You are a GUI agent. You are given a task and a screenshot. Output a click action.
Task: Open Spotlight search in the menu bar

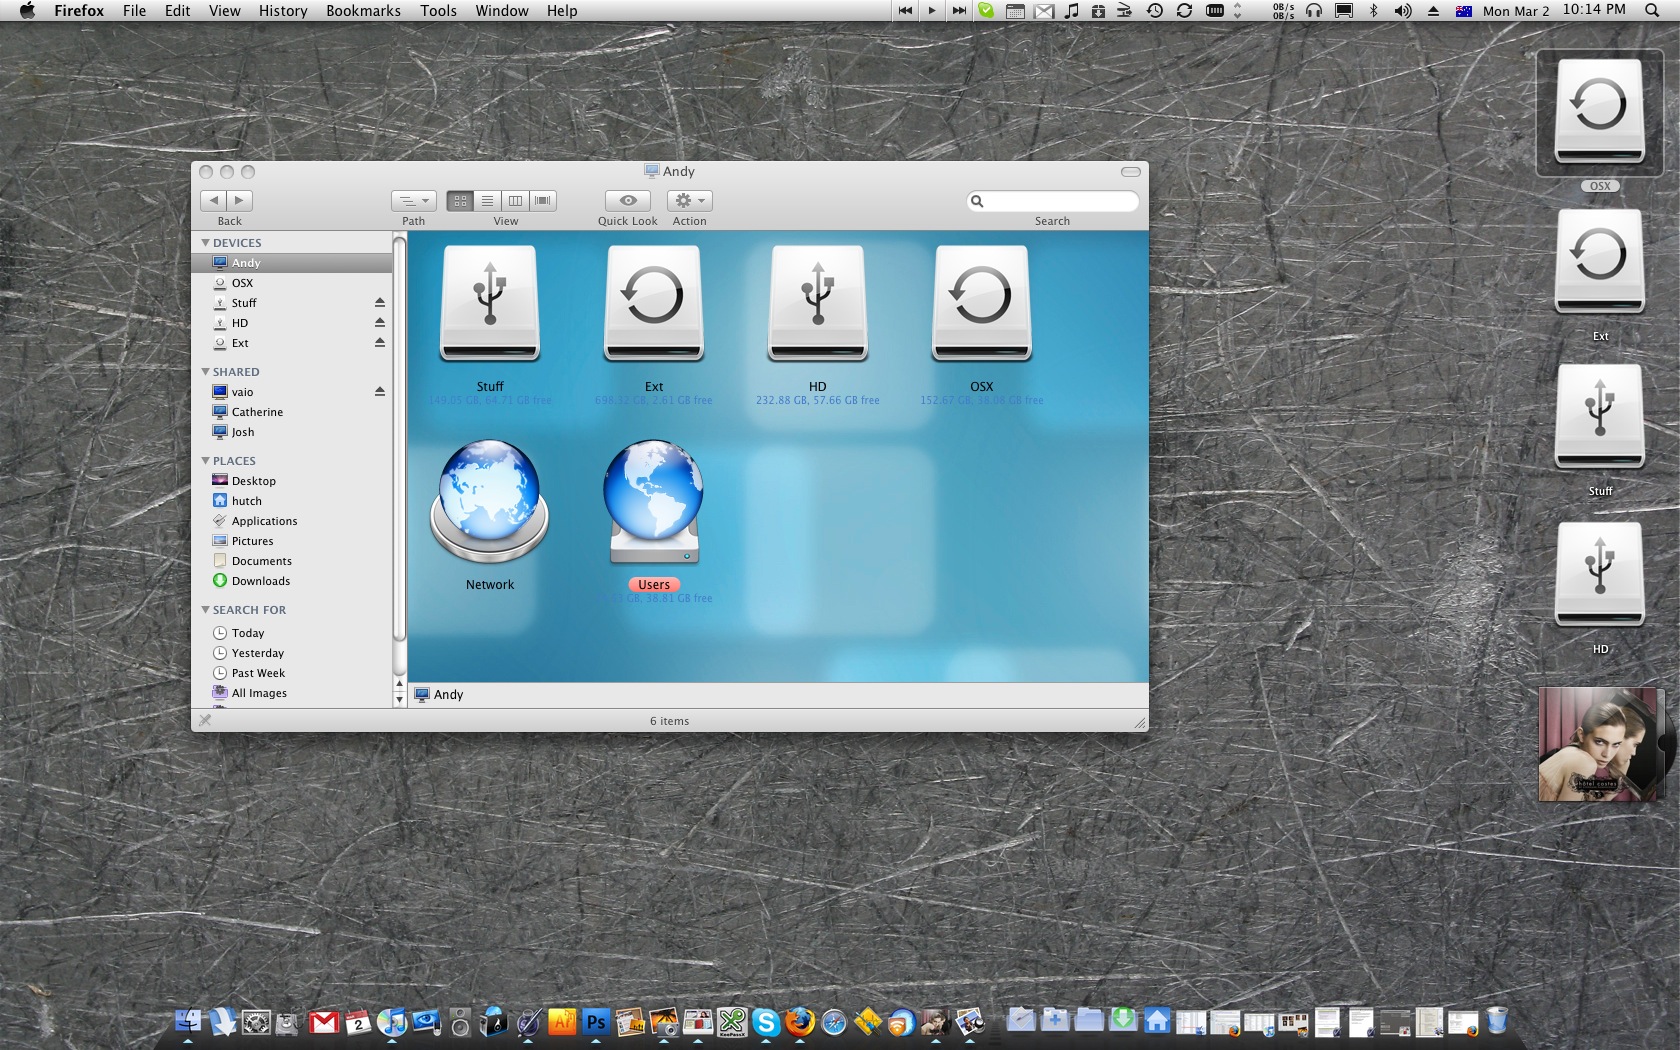(1652, 11)
